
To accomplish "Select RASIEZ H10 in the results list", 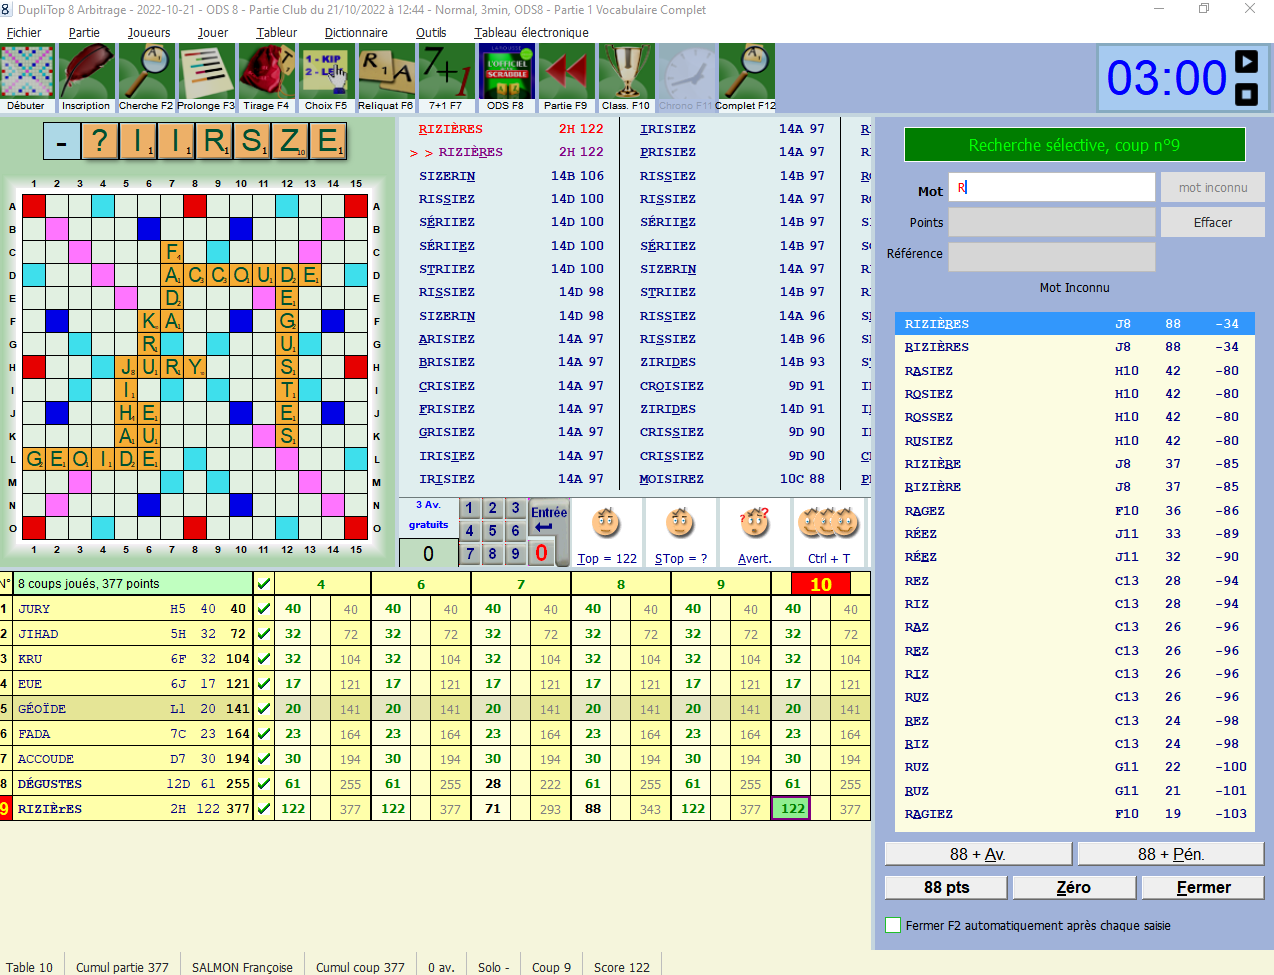I will tap(1074, 370).
